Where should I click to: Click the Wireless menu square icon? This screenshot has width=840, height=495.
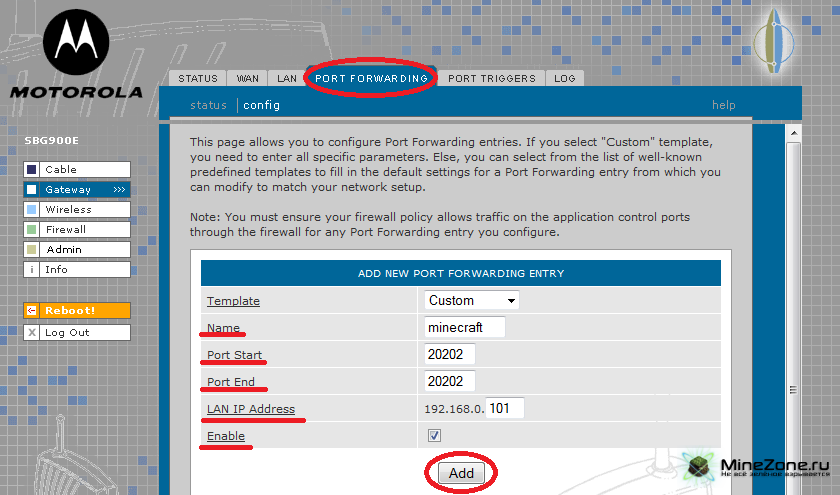[x=32, y=210]
